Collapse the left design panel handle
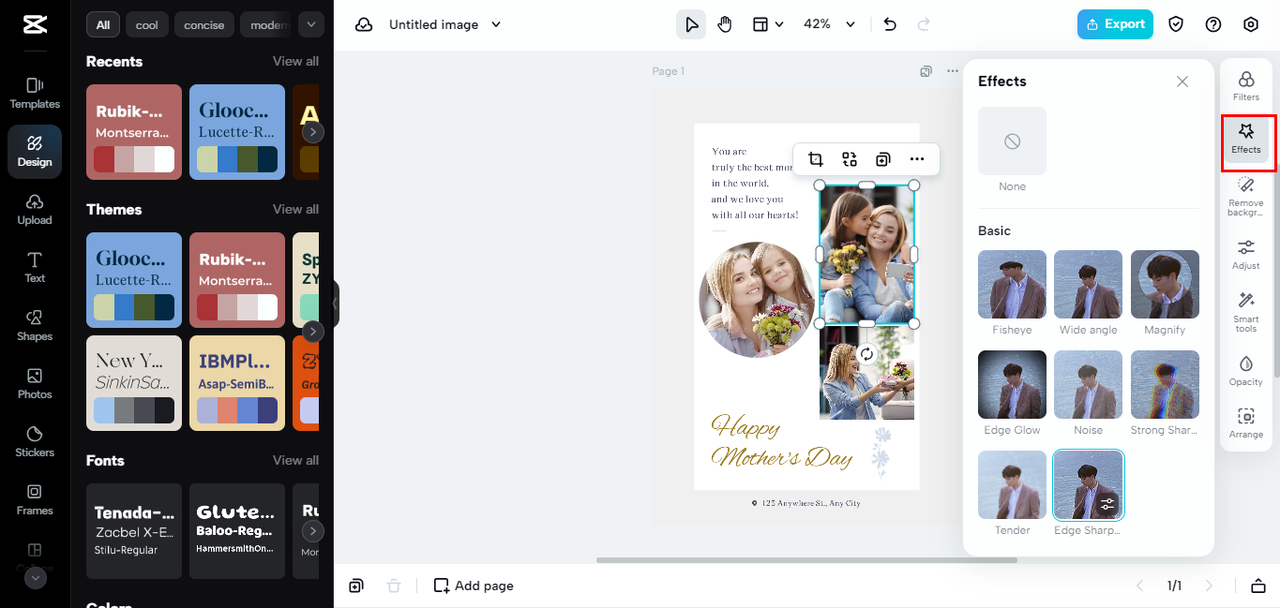The width and height of the screenshot is (1280, 608). click(336, 304)
